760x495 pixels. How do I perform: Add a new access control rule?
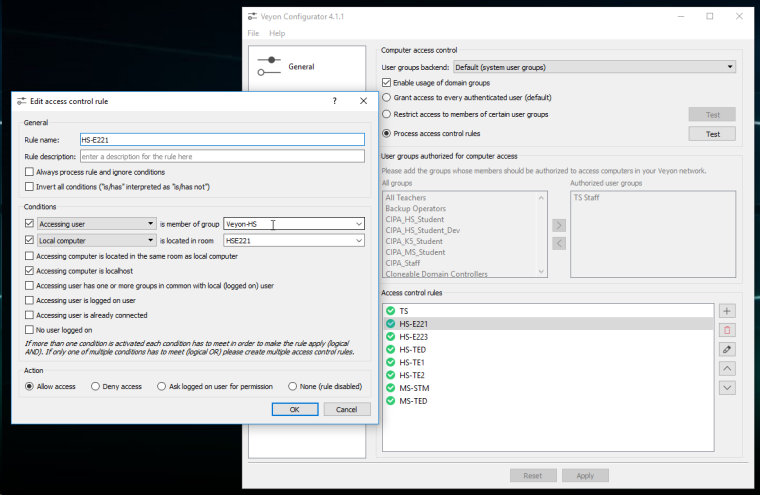727,311
